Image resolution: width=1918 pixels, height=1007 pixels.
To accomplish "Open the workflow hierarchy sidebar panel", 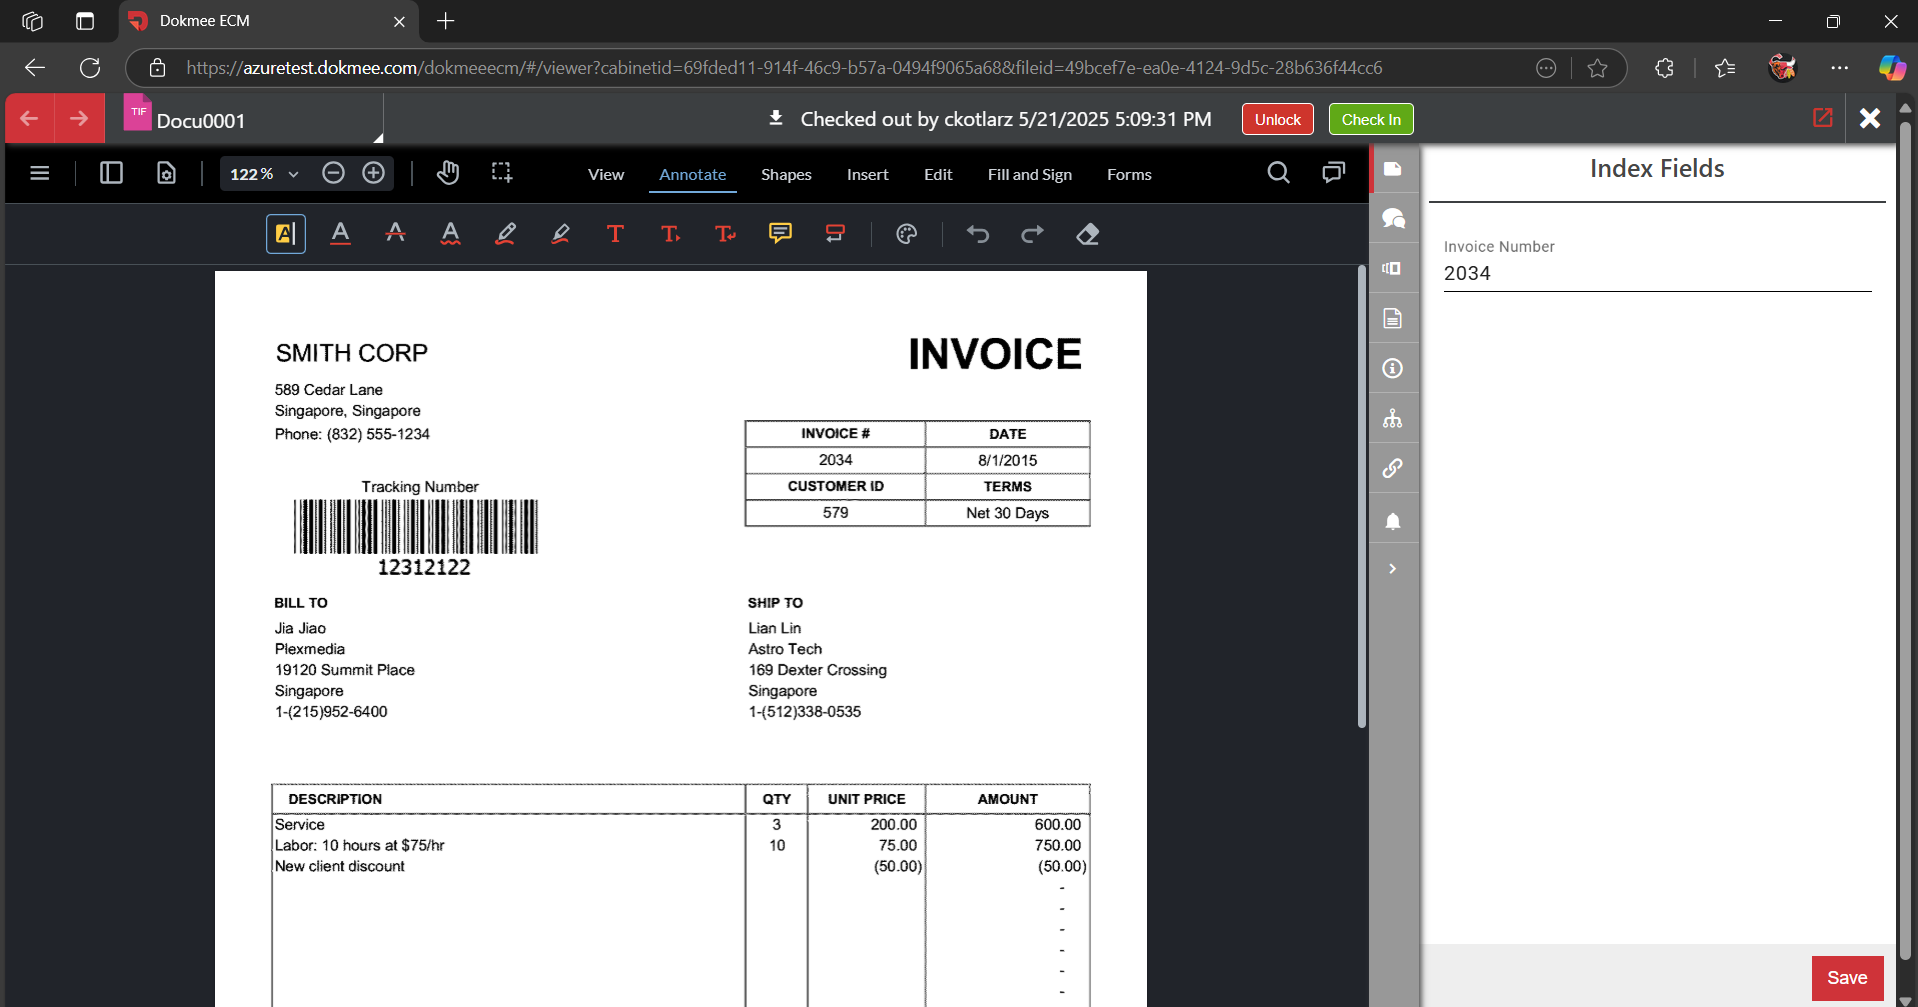I will tap(1393, 418).
